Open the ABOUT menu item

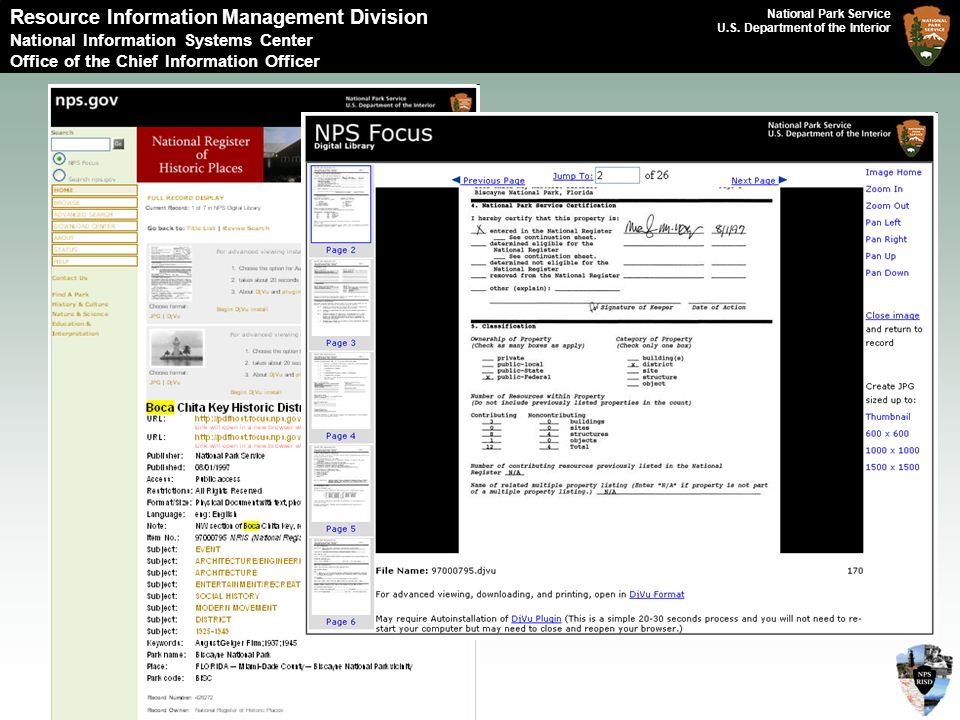coord(94,238)
